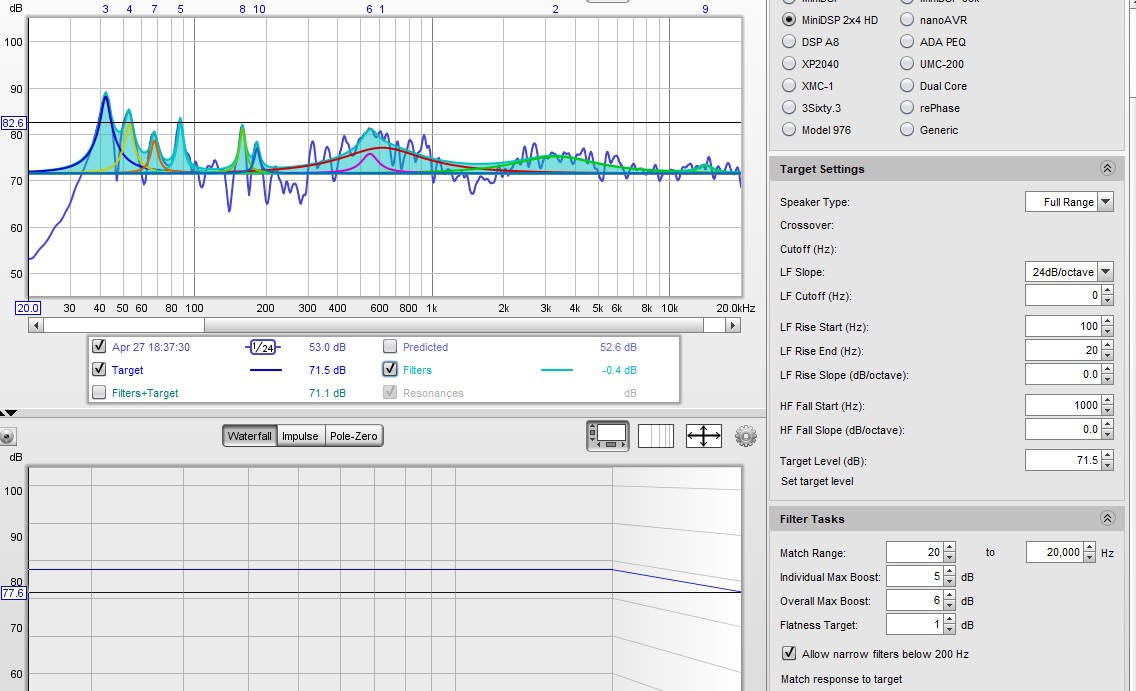The image size is (1136, 691).
Task: Click Match response to target
Action: point(841,679)
